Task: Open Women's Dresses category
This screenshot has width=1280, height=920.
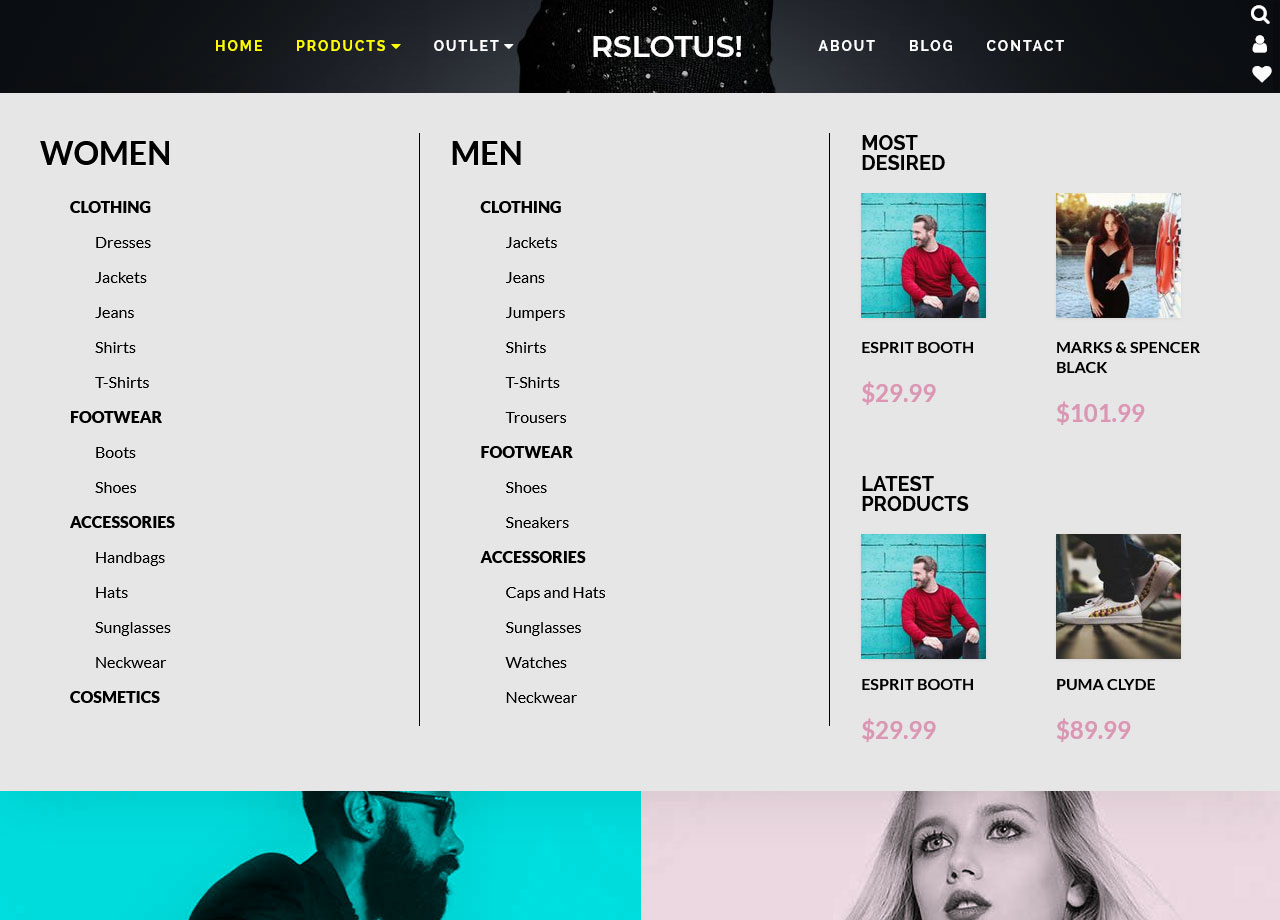Action: pos(123,242)
